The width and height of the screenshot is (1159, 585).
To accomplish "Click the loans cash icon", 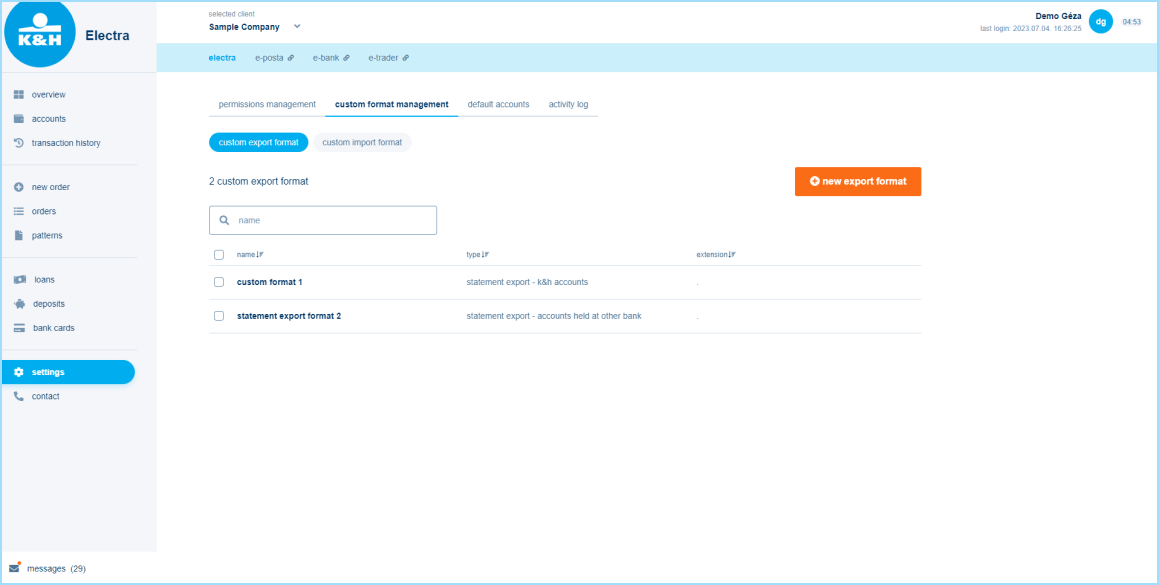I will [18, 280].
